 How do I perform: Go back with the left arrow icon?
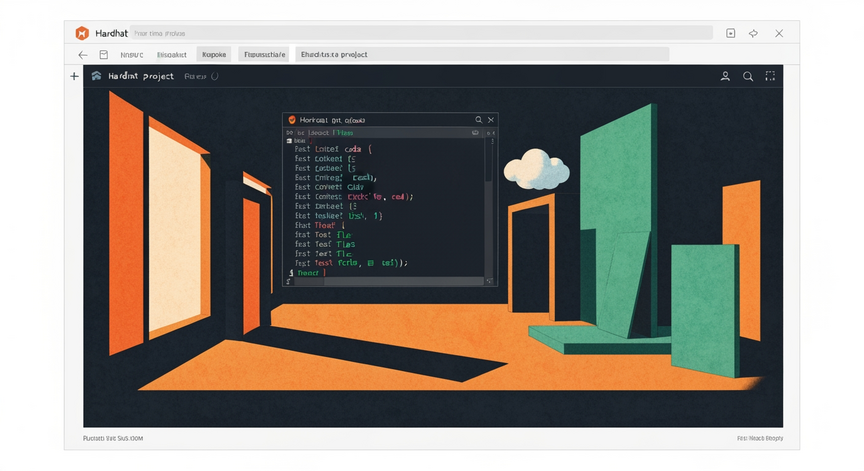pyautogui.click(x=83, y=55)
